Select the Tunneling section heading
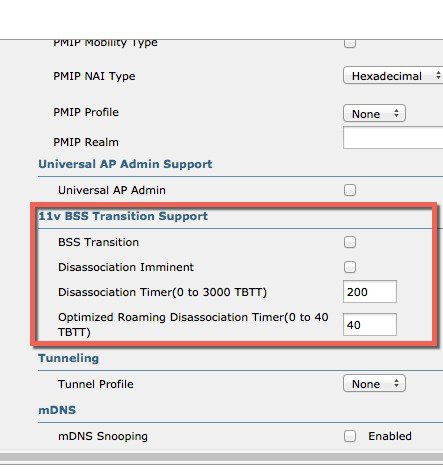 tap(69, 358)
